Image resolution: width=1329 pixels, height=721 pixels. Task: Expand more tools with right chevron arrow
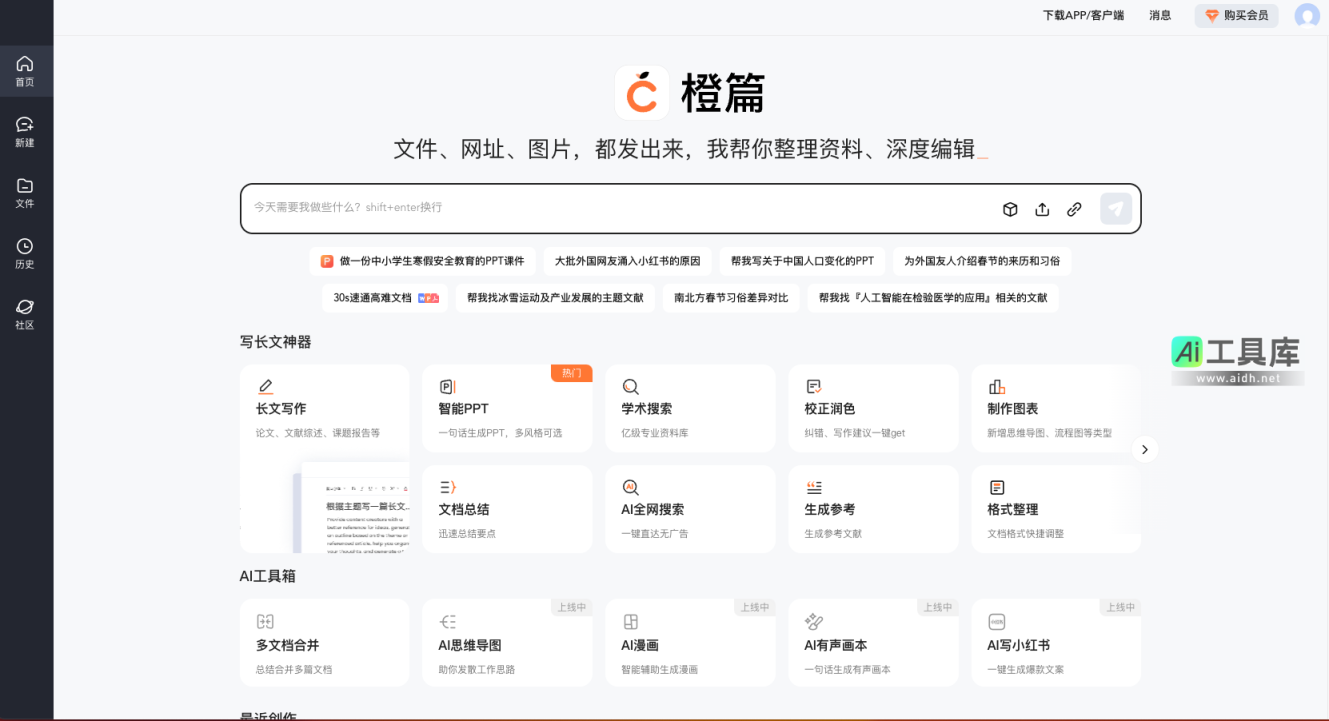pos(1144,449)
